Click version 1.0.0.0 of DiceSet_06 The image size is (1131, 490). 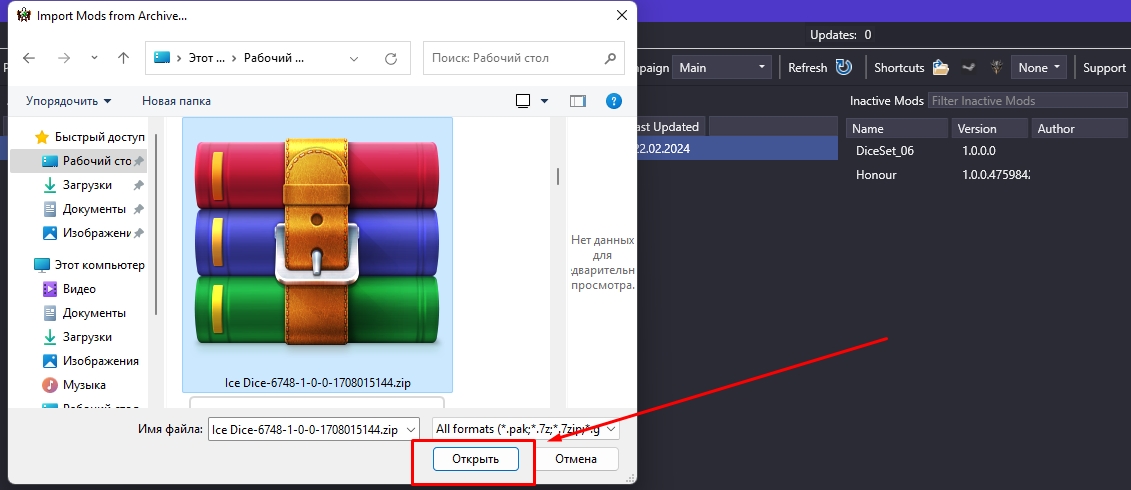[x=979, y=151]
